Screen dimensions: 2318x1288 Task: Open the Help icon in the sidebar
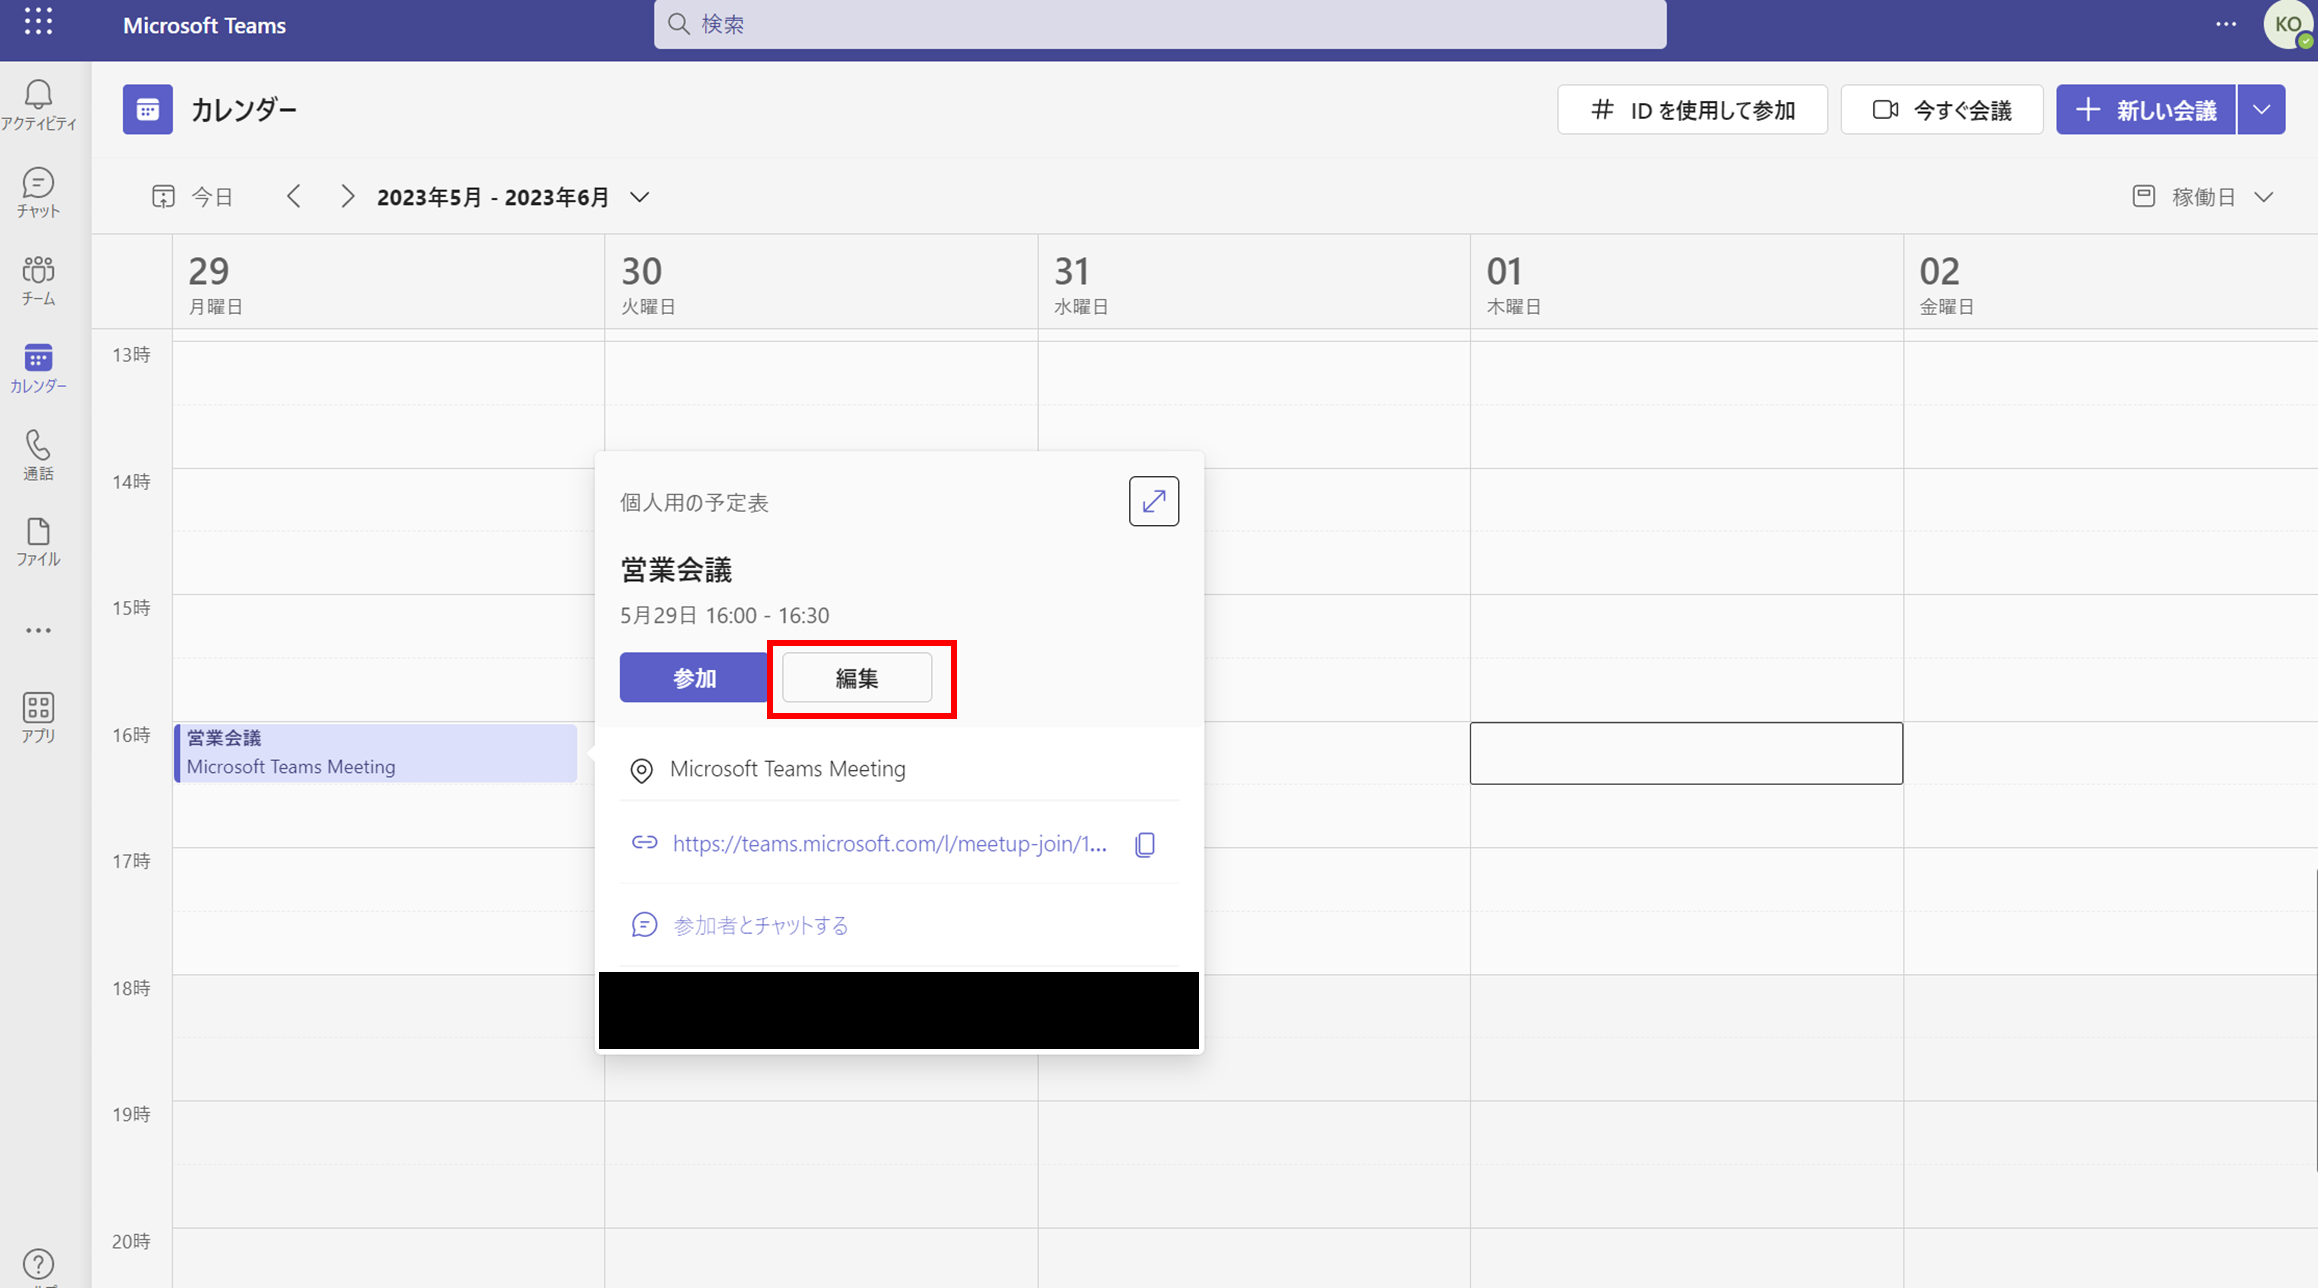click(38, 1264)
